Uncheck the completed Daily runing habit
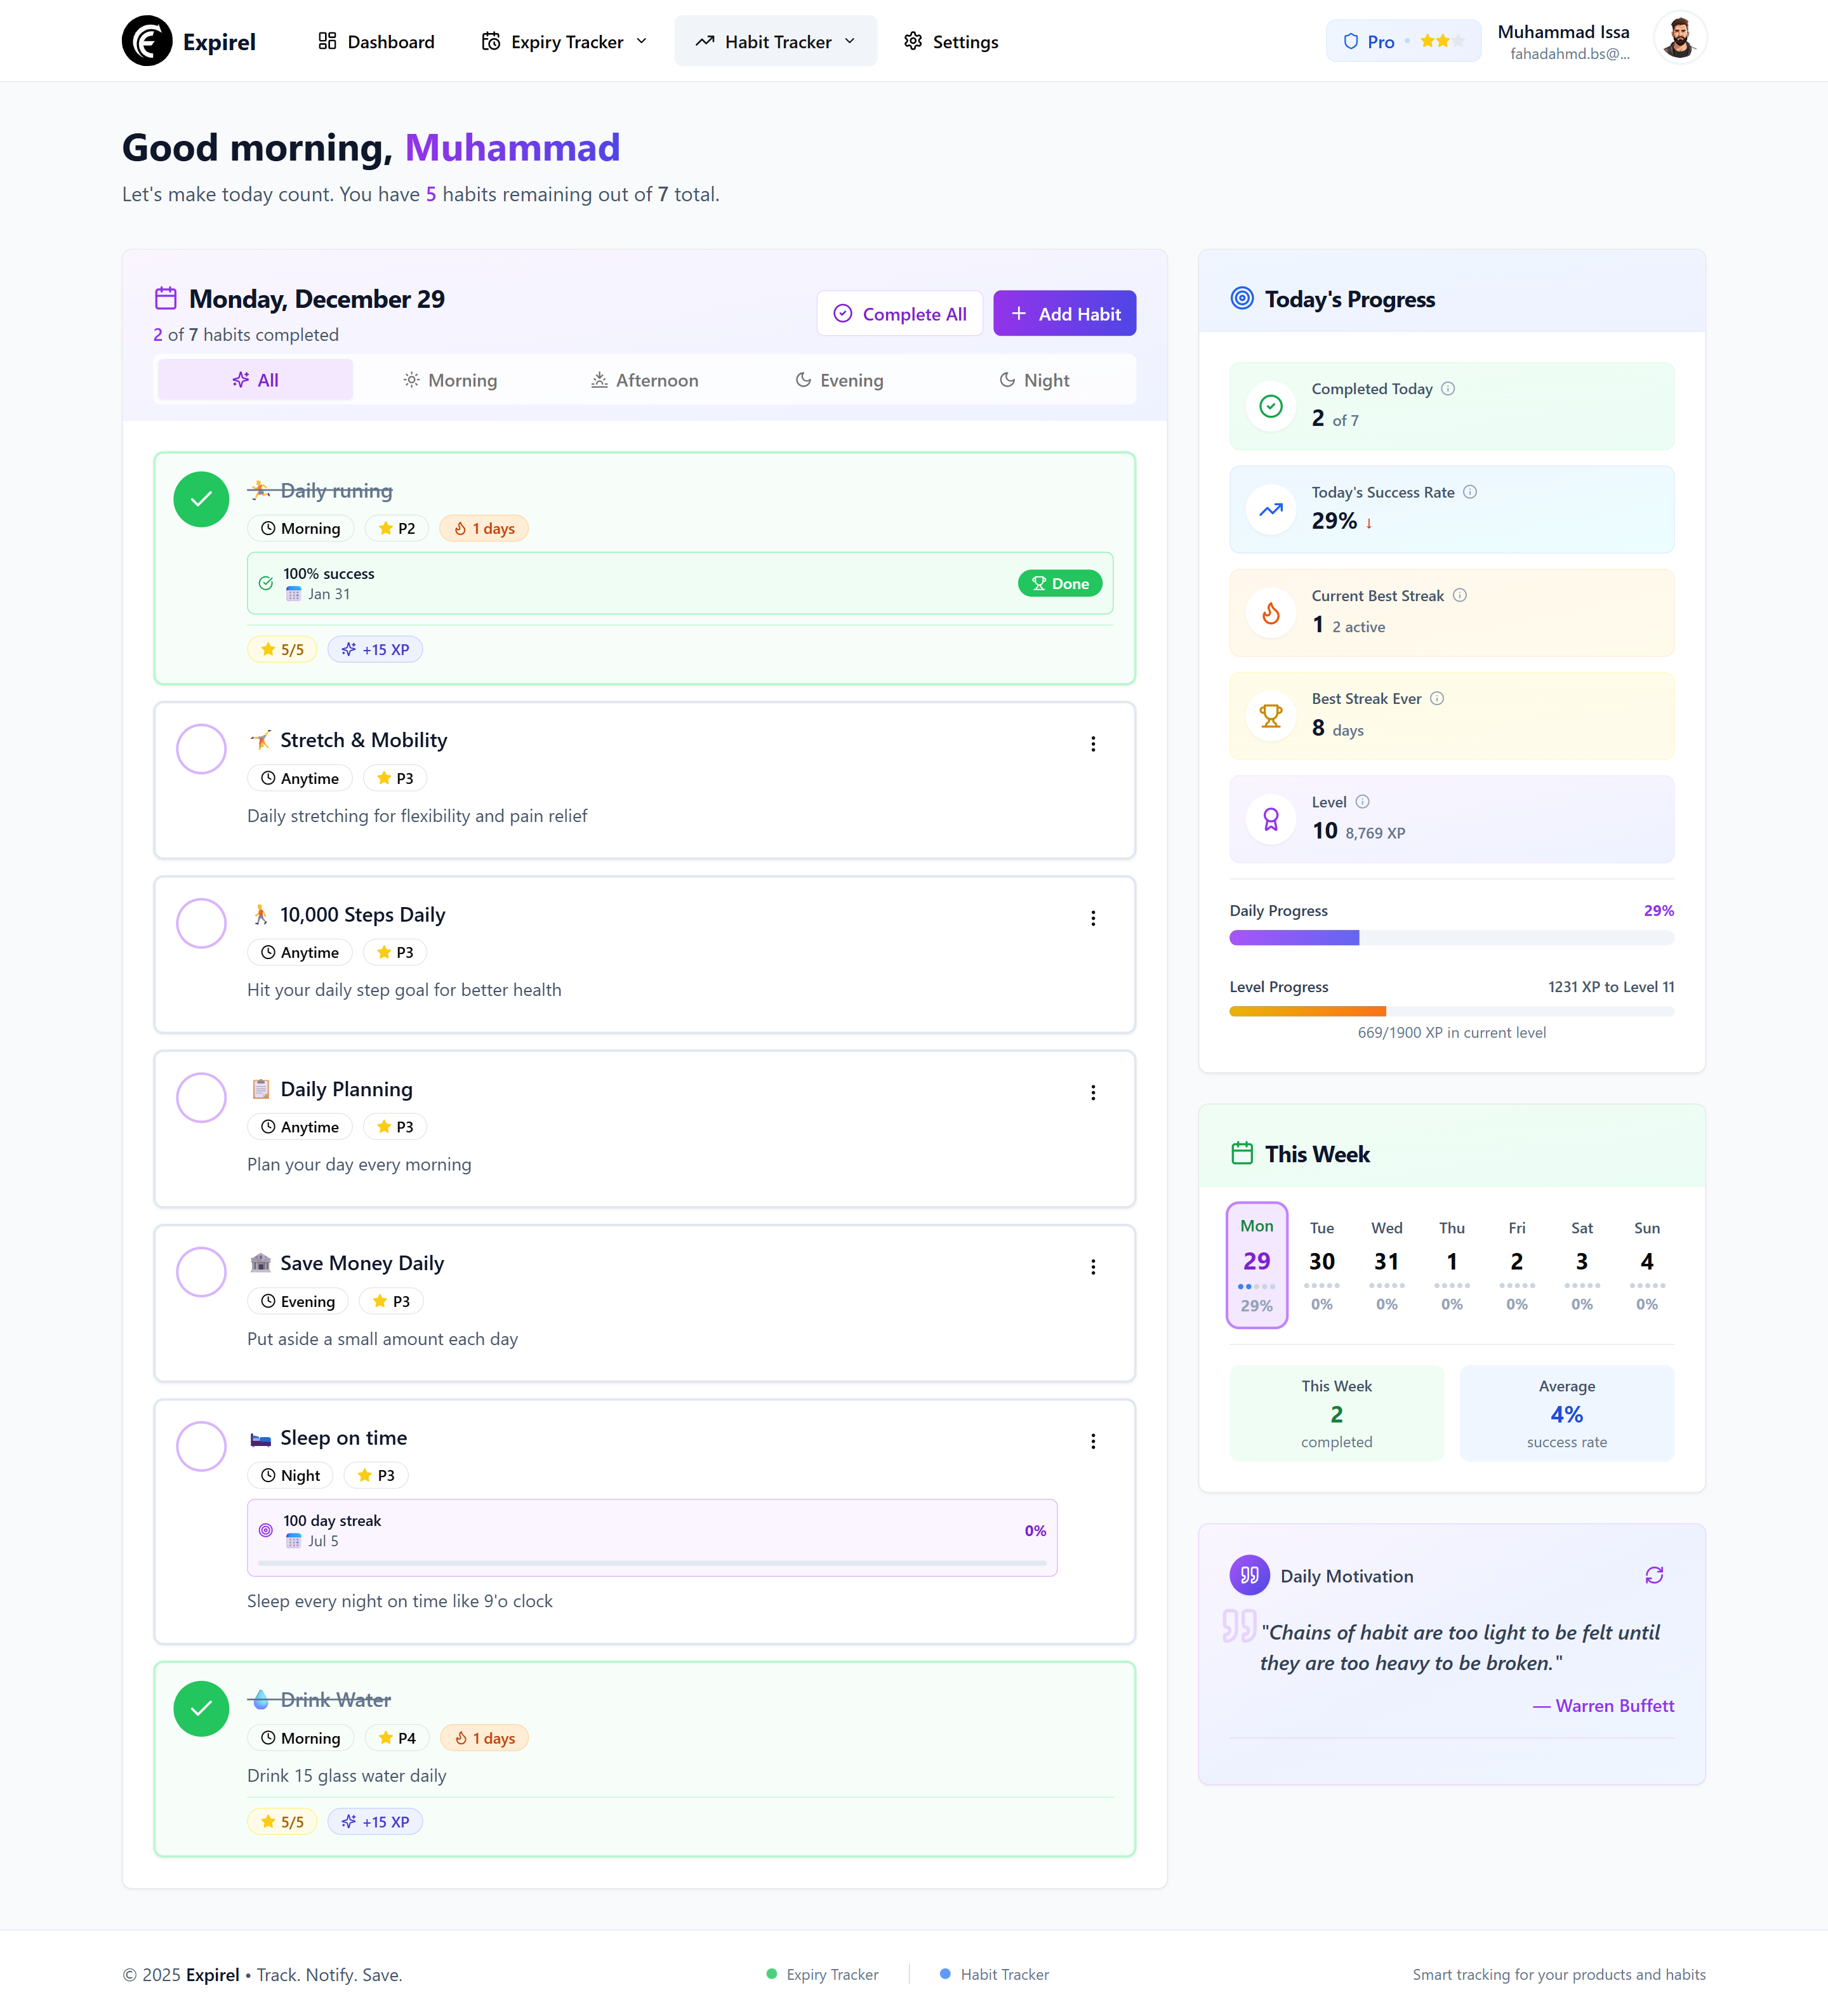1828x2016 pixels. coord(201,499)
